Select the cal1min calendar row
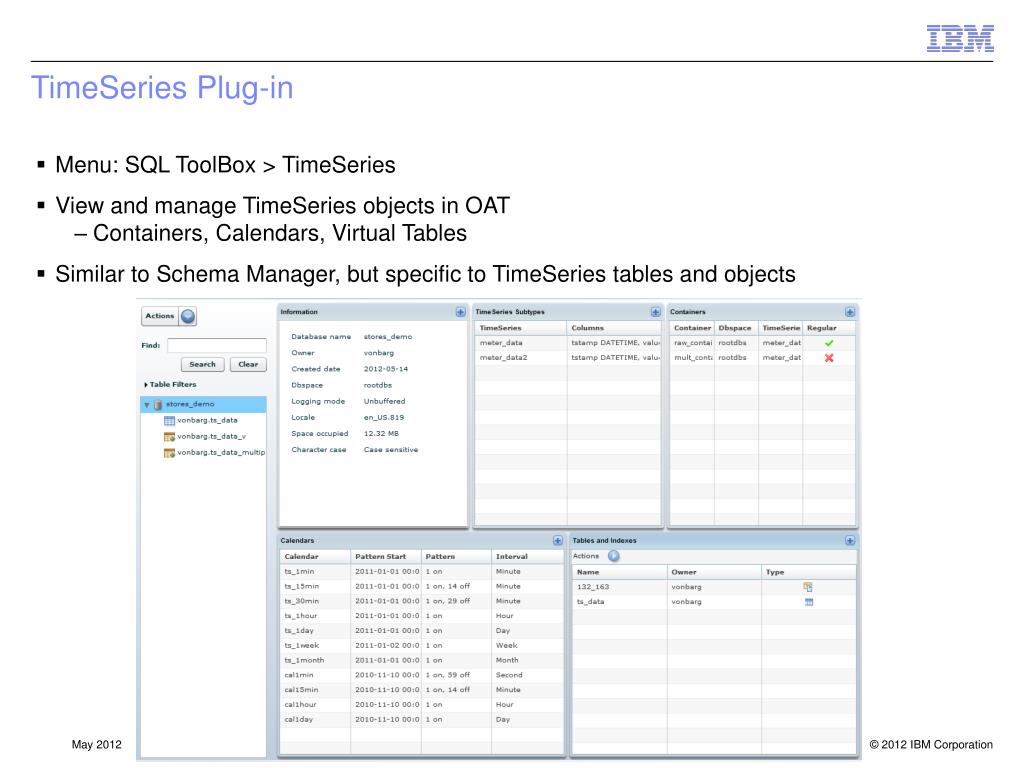 (421, 675)
